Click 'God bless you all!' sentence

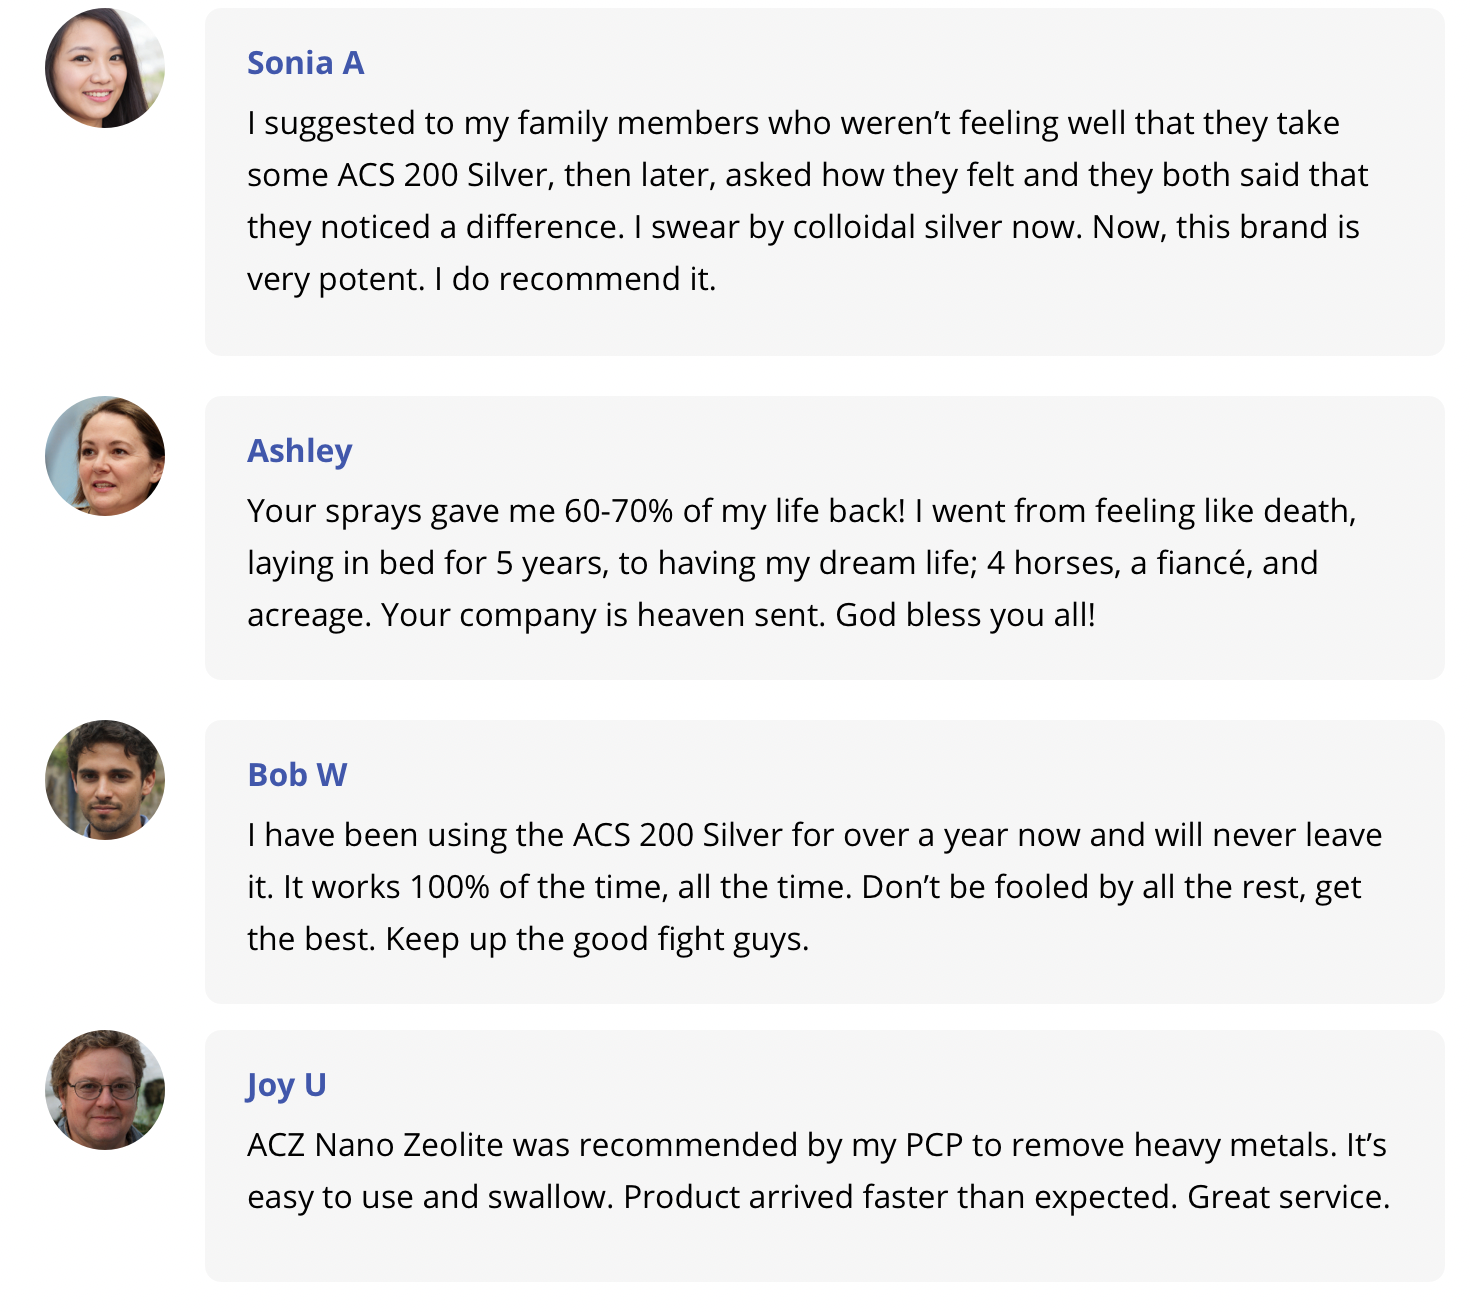pyautogui.click(x=965, y=615)
